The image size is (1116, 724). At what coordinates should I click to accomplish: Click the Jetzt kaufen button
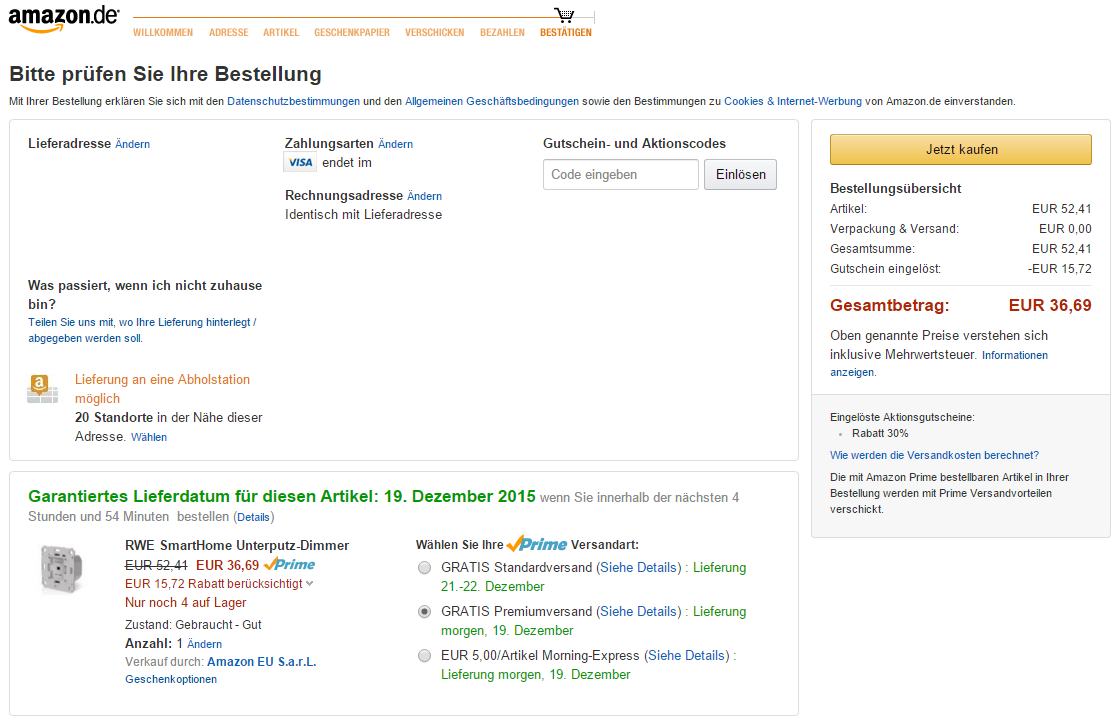(961, 149)
